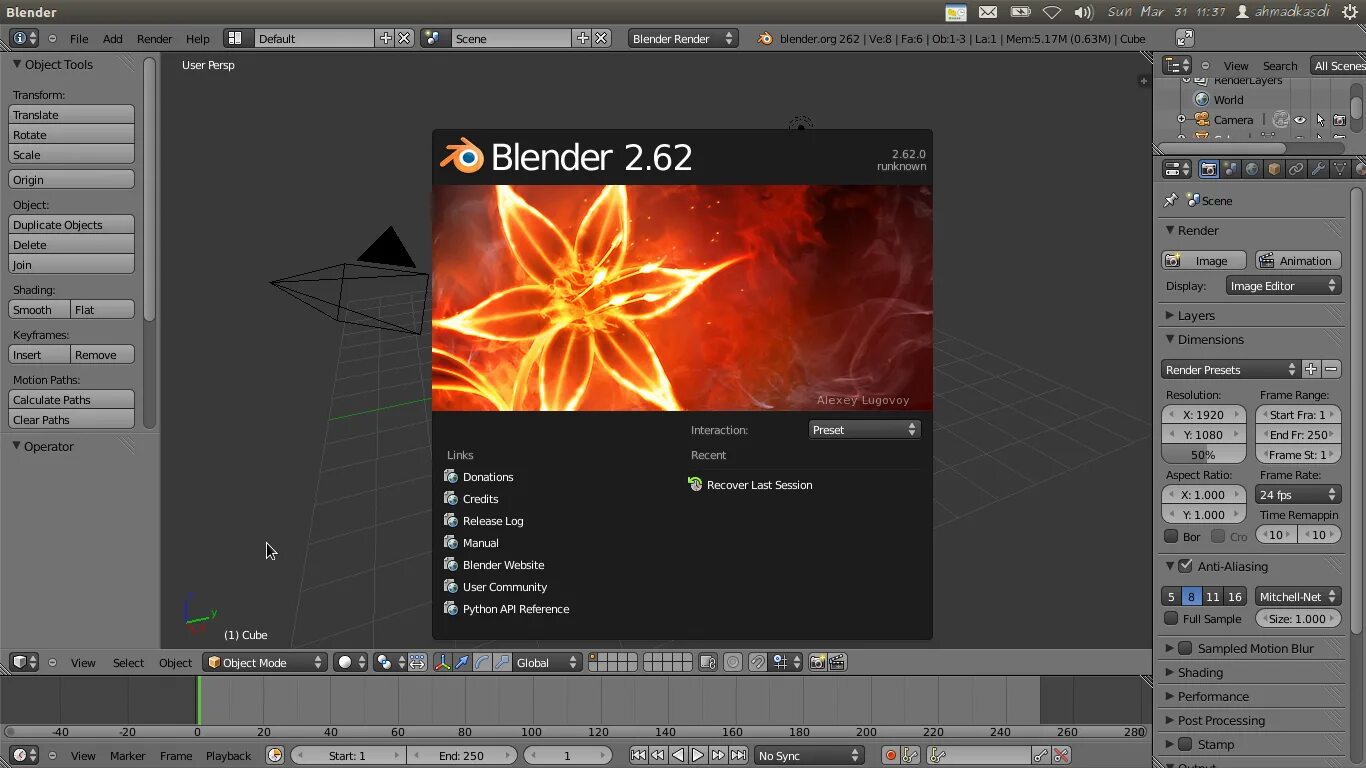Open the Render properties tab camera icon

click(1209, 169)
